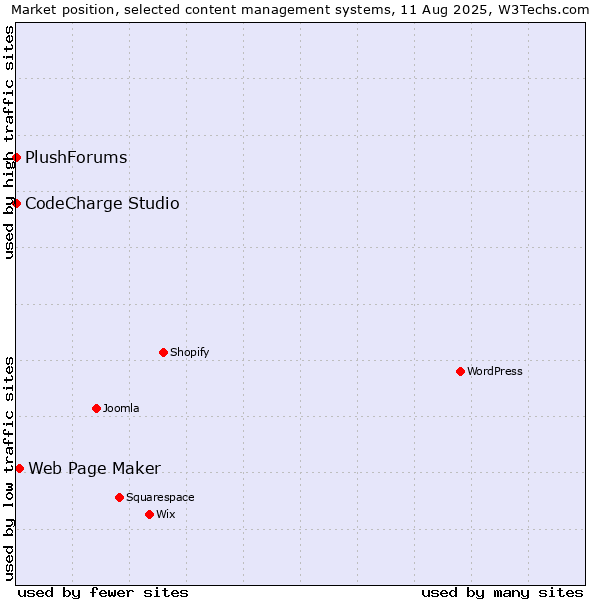Select the 'Squarespace' label text
This screenshot has width=600, height=600.
click(x=160, y=497)
